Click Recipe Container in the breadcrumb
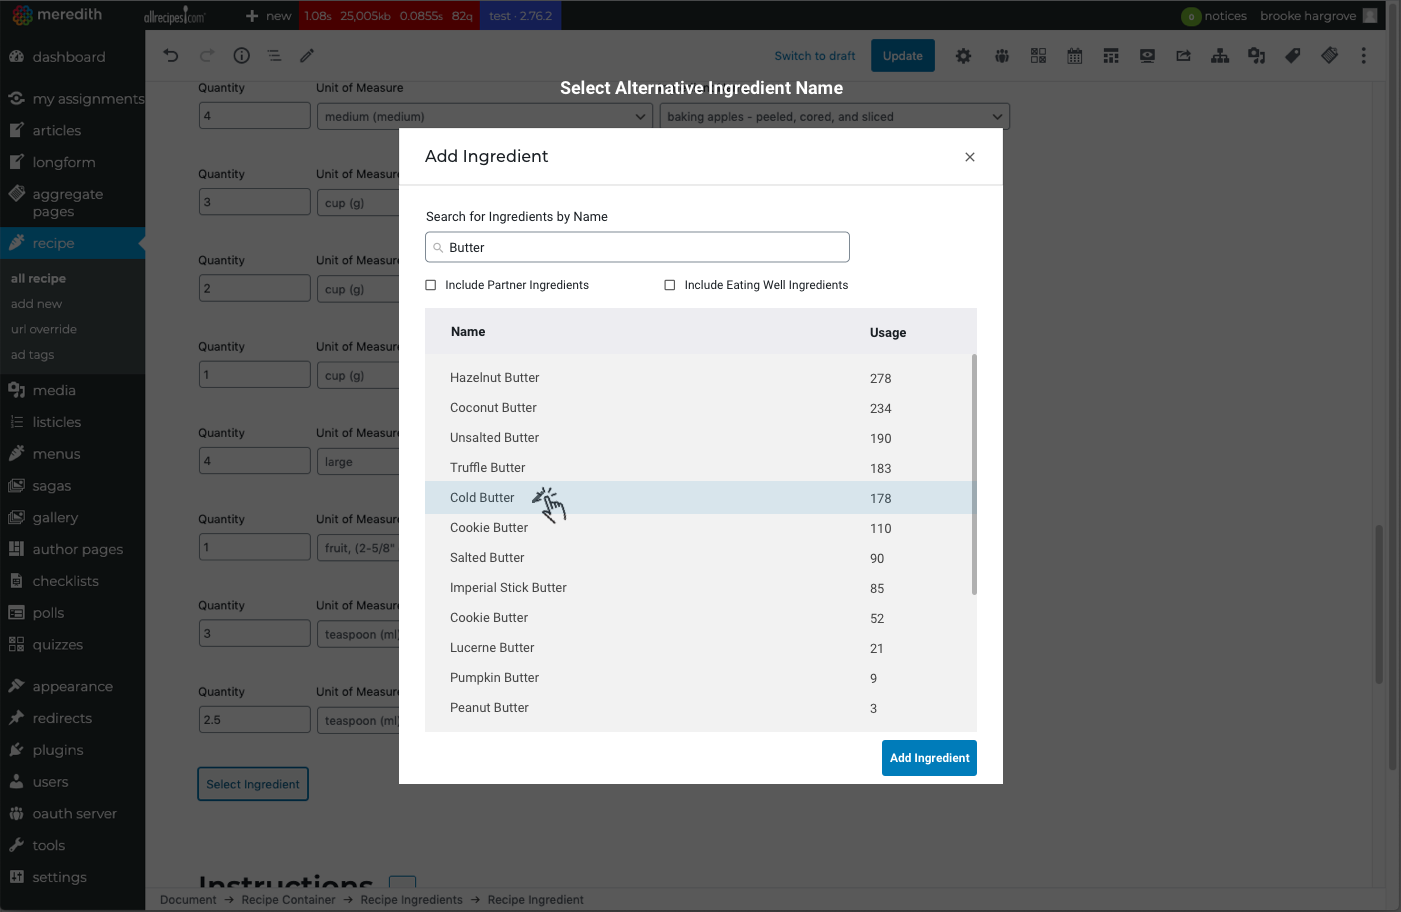 tap(289, 900)
